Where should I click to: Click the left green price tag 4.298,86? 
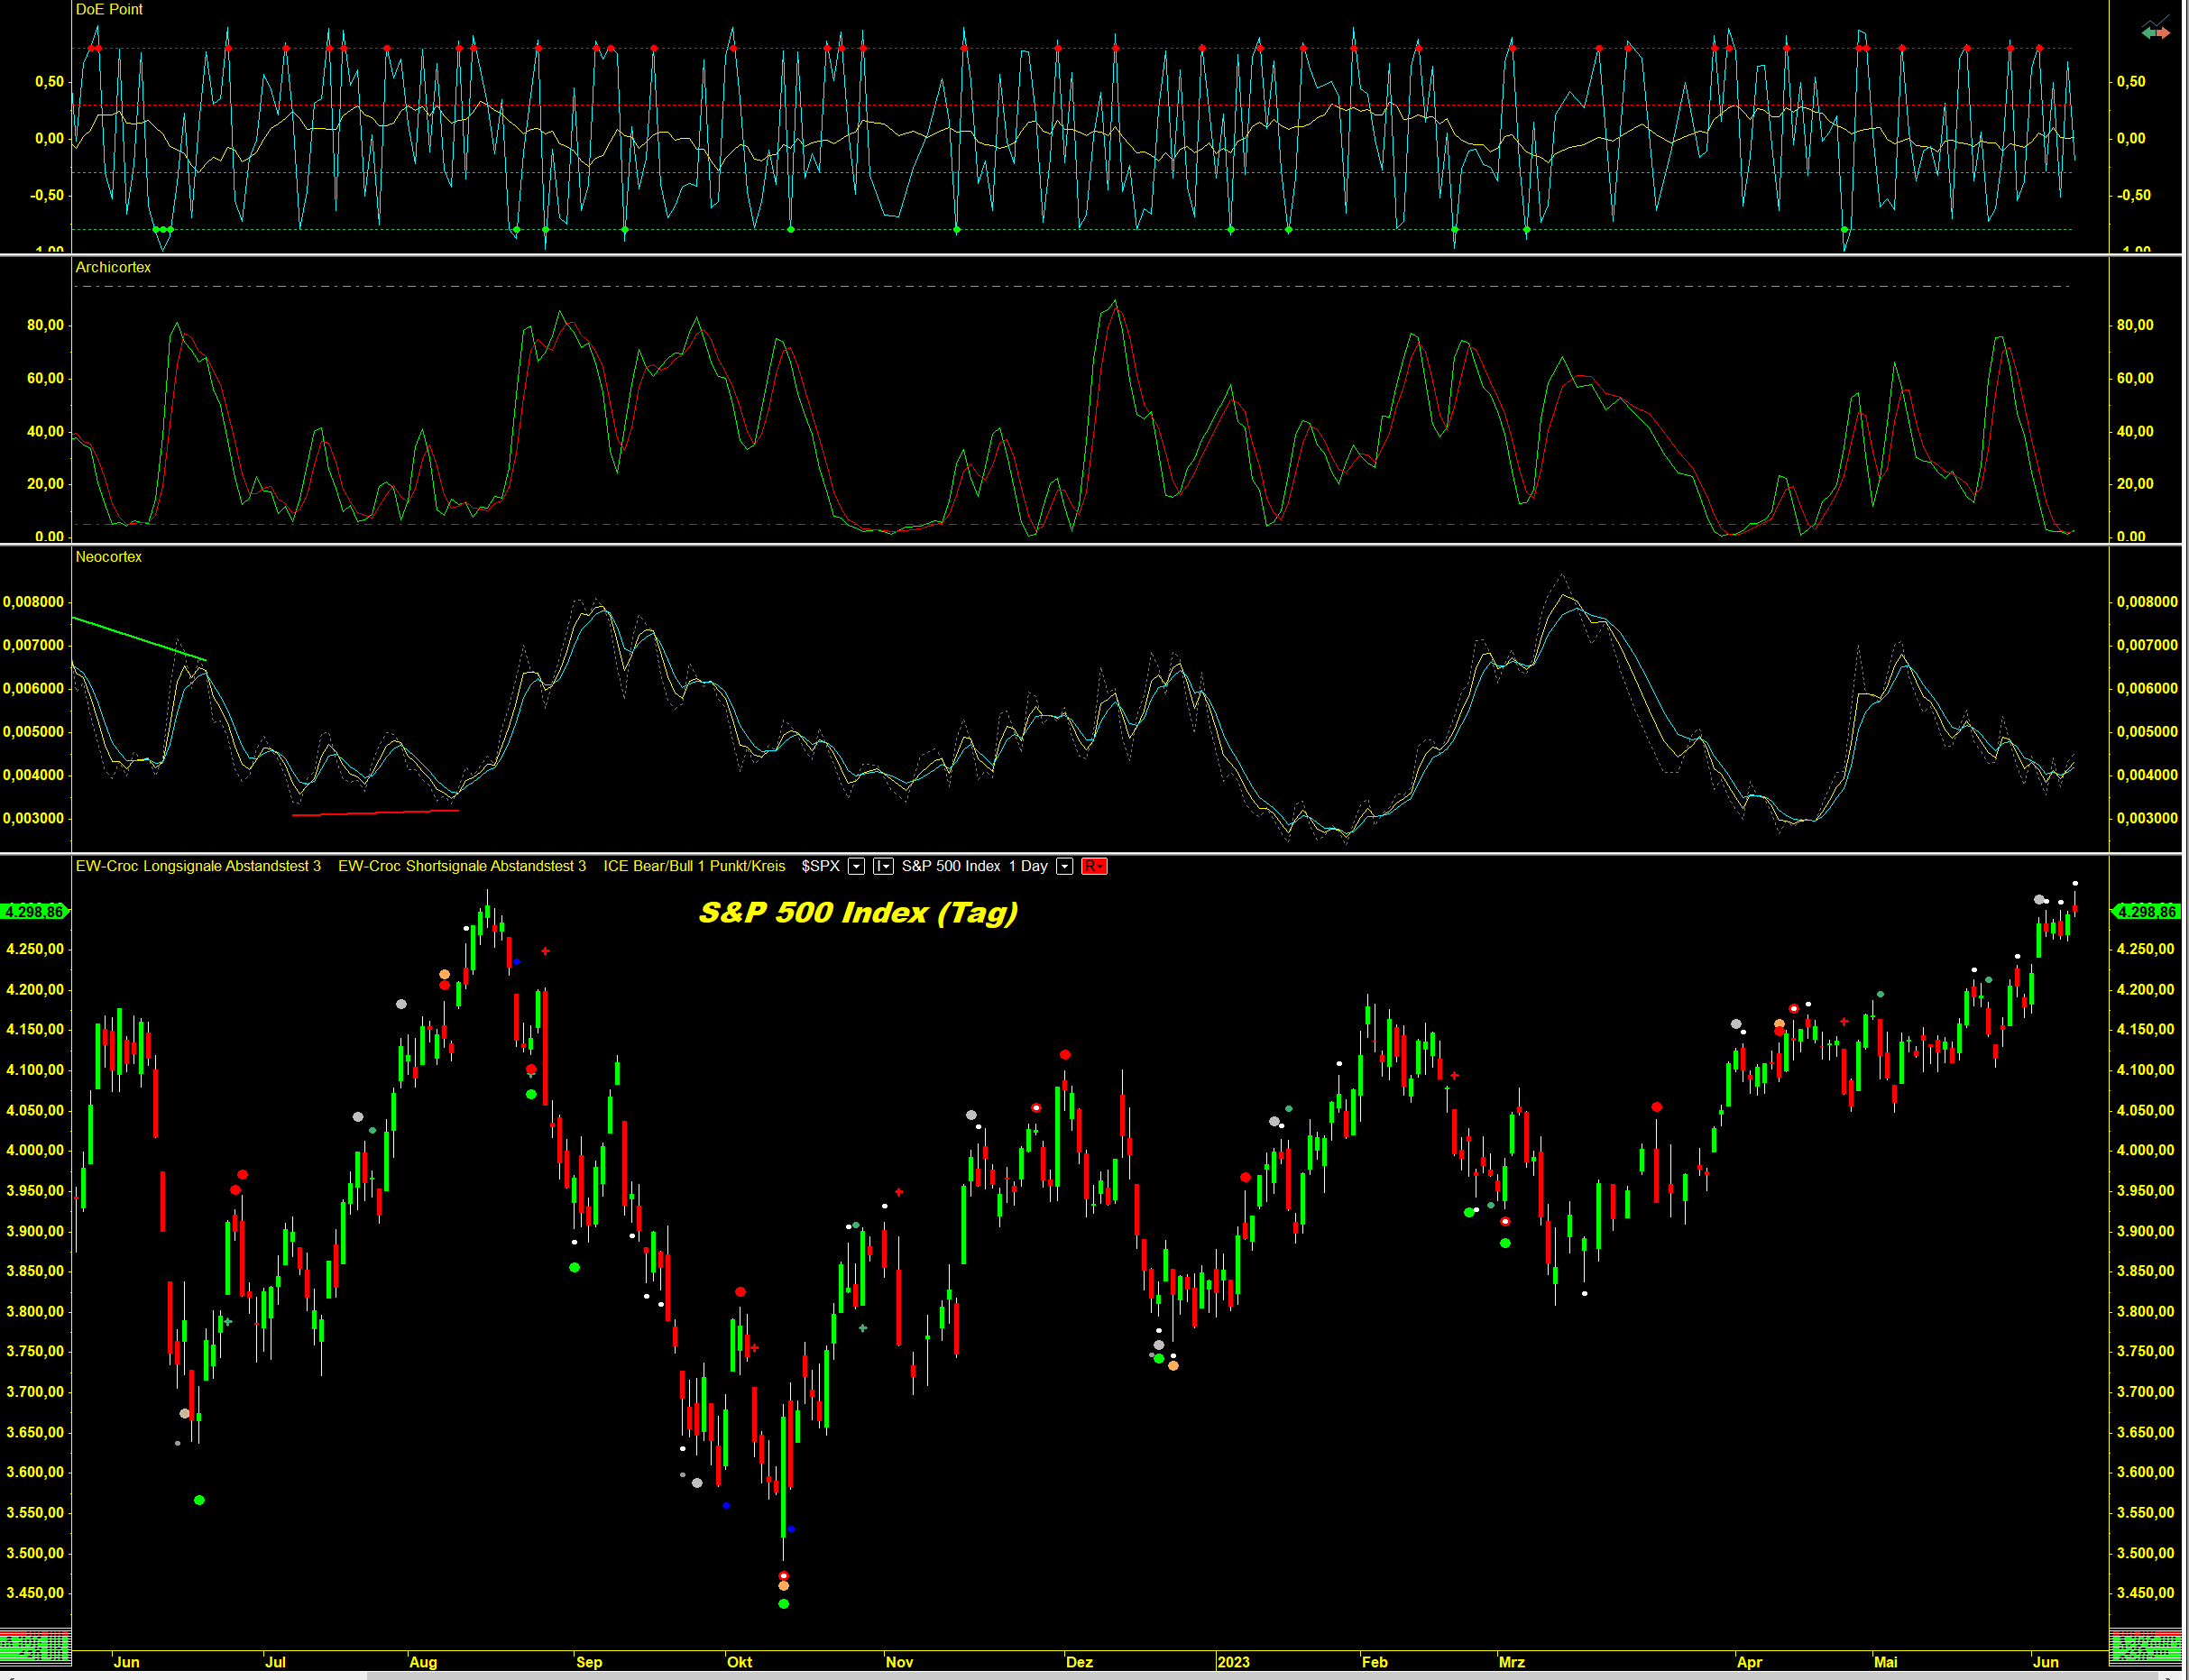[34, 911]
